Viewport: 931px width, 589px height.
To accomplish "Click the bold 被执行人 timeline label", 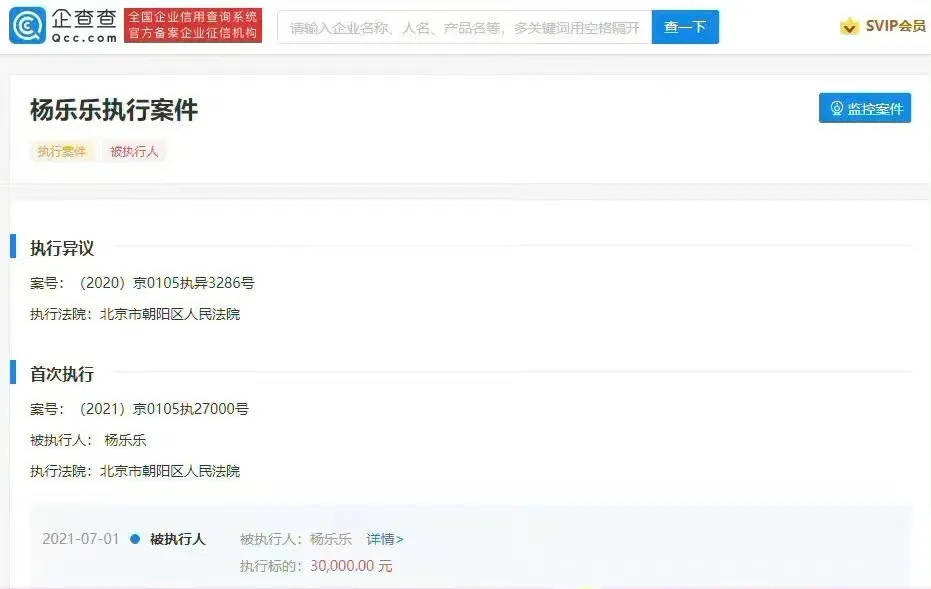I will click(x=178, y=539).
